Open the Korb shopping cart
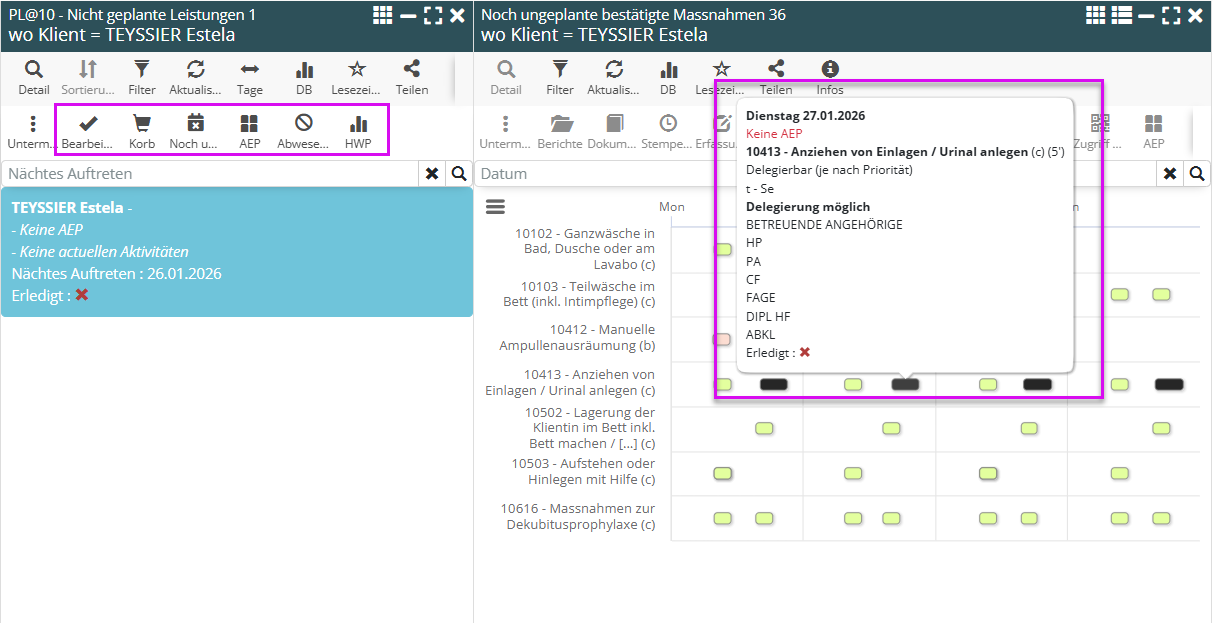The height and width of the screenshot is (623, 1213). point(142,130)
